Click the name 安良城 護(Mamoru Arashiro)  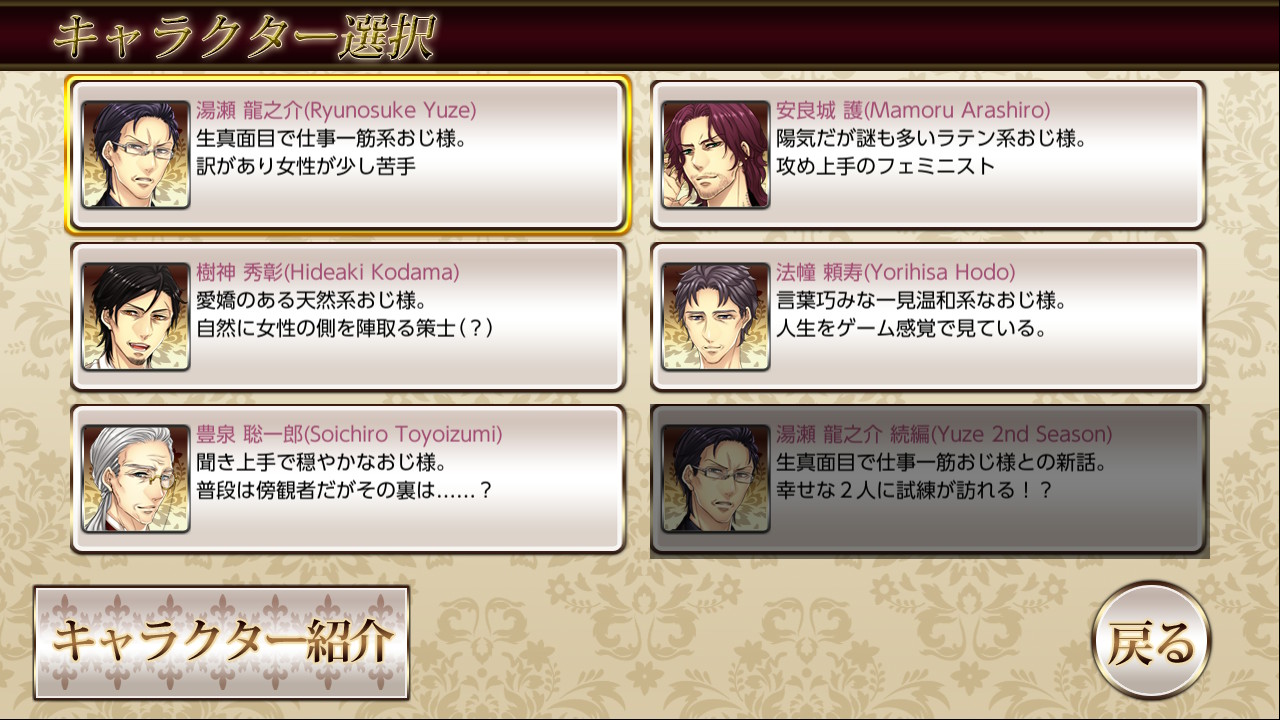click(913, 110)
